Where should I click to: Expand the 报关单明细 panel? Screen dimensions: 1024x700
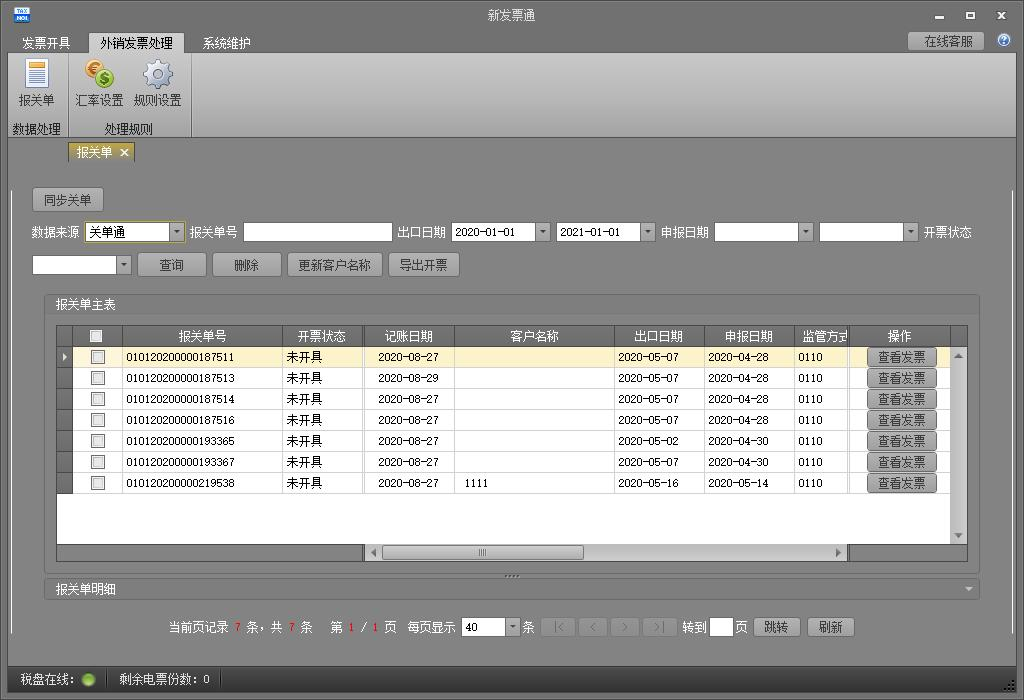[x=968, y=589]
